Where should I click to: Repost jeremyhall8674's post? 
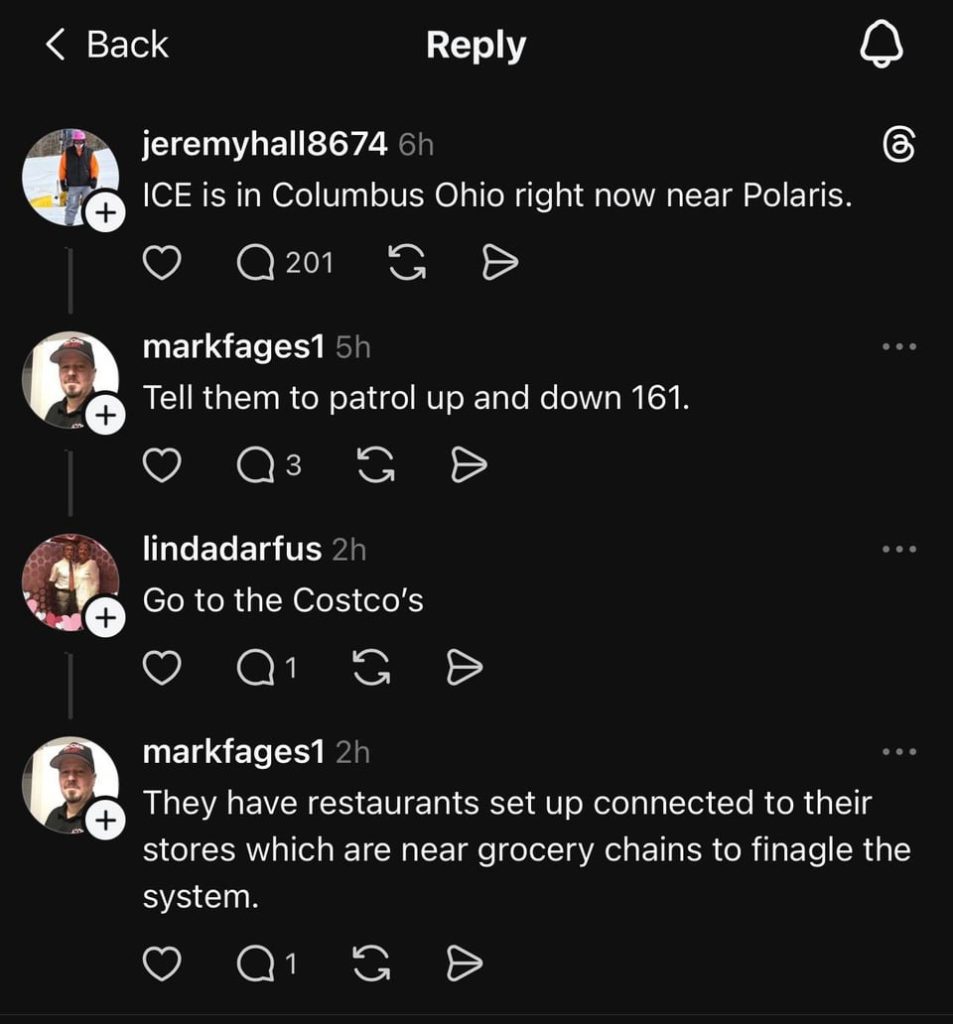405,263
